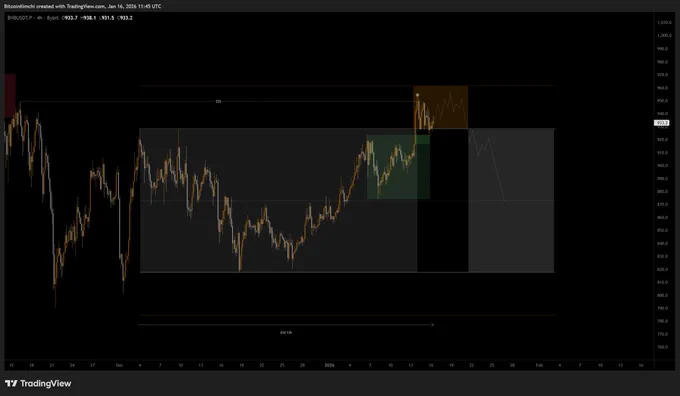This screenshot has height=396, width=680.
Task: Select the red shaded box at the chart's left edge
Action: pyautogui.click(x=10, y=95)
